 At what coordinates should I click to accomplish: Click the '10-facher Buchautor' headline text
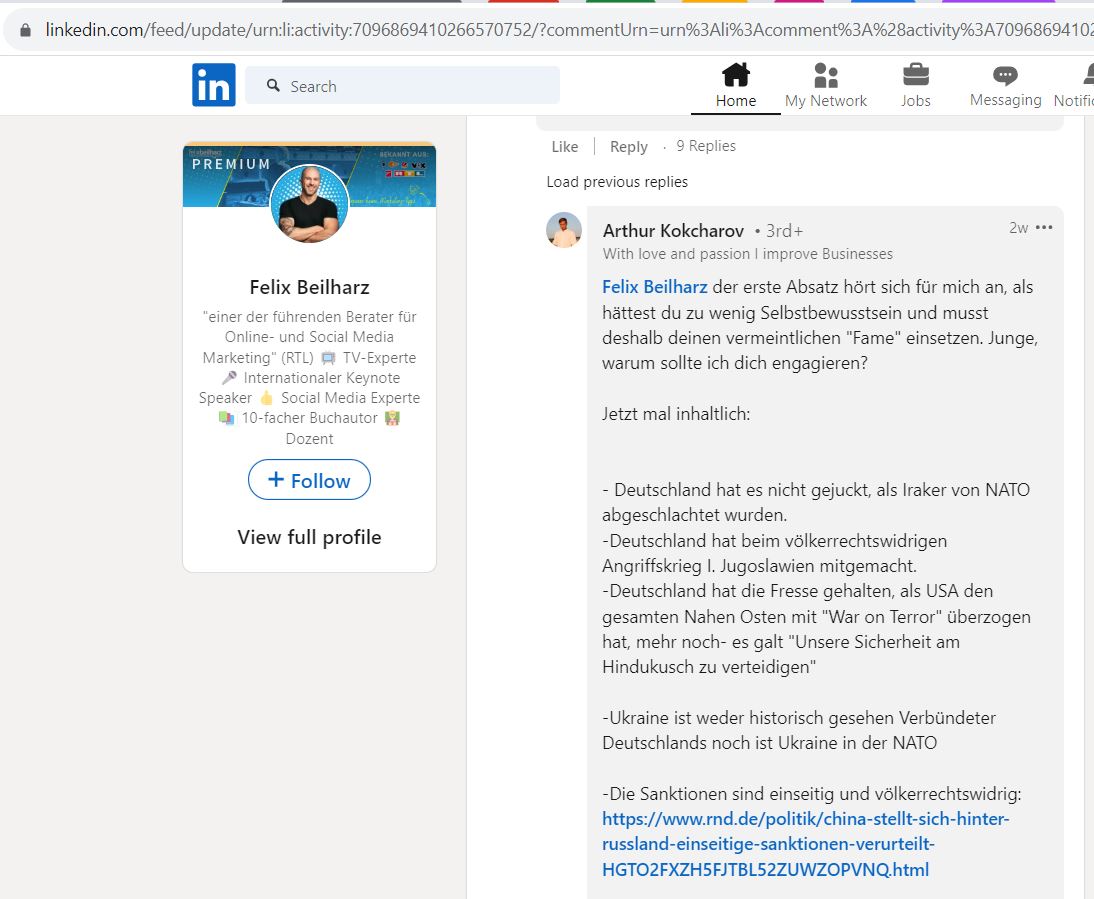tap(309, 418)
